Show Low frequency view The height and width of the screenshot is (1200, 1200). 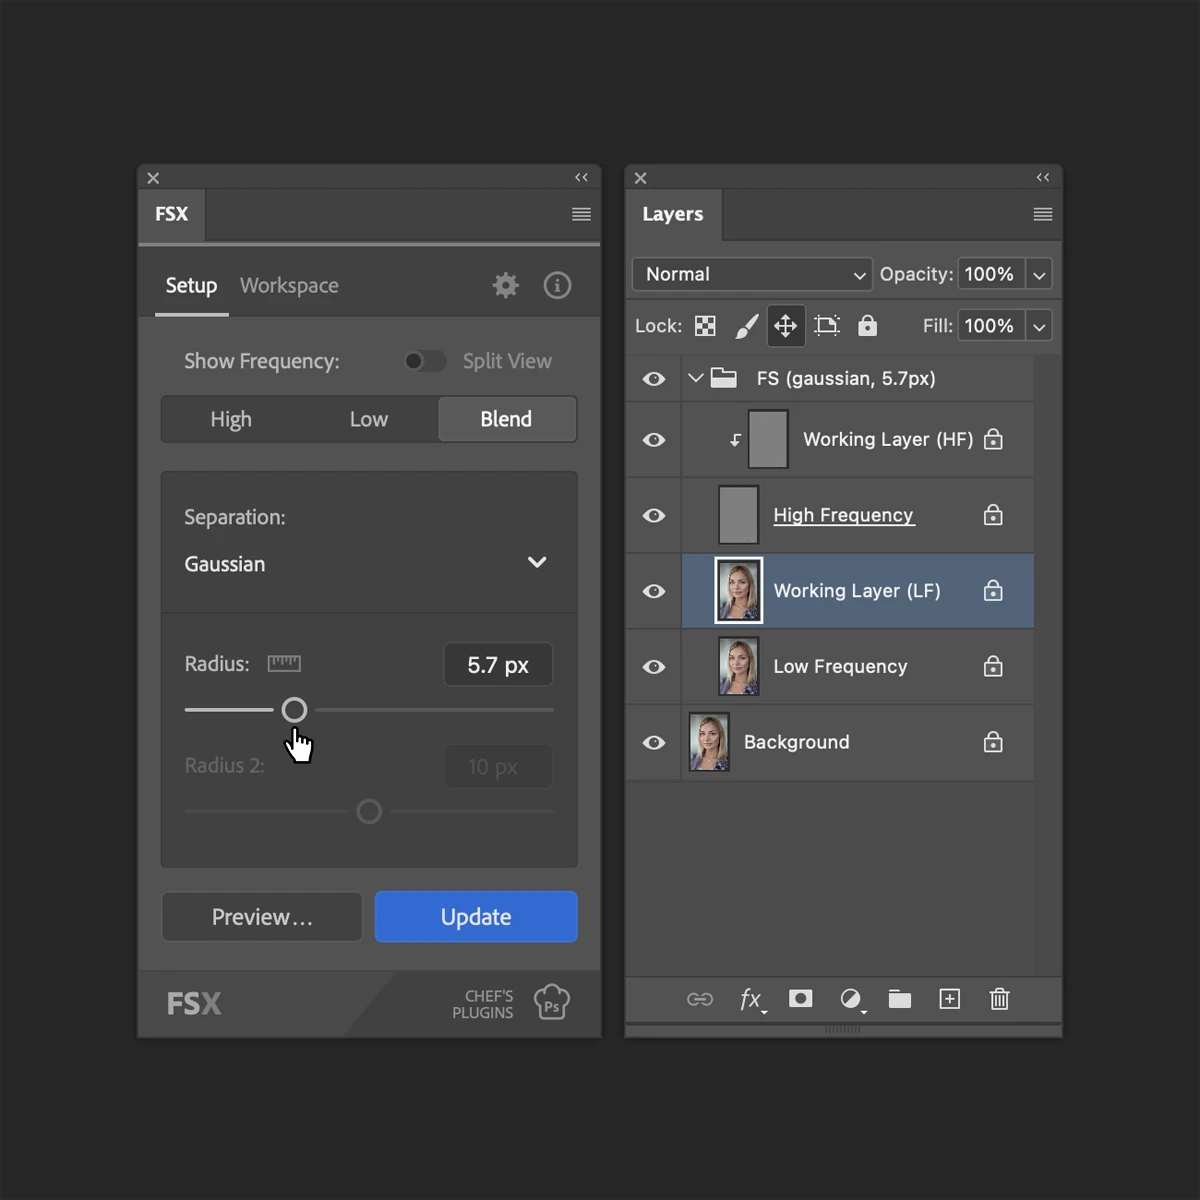(369, 419)
